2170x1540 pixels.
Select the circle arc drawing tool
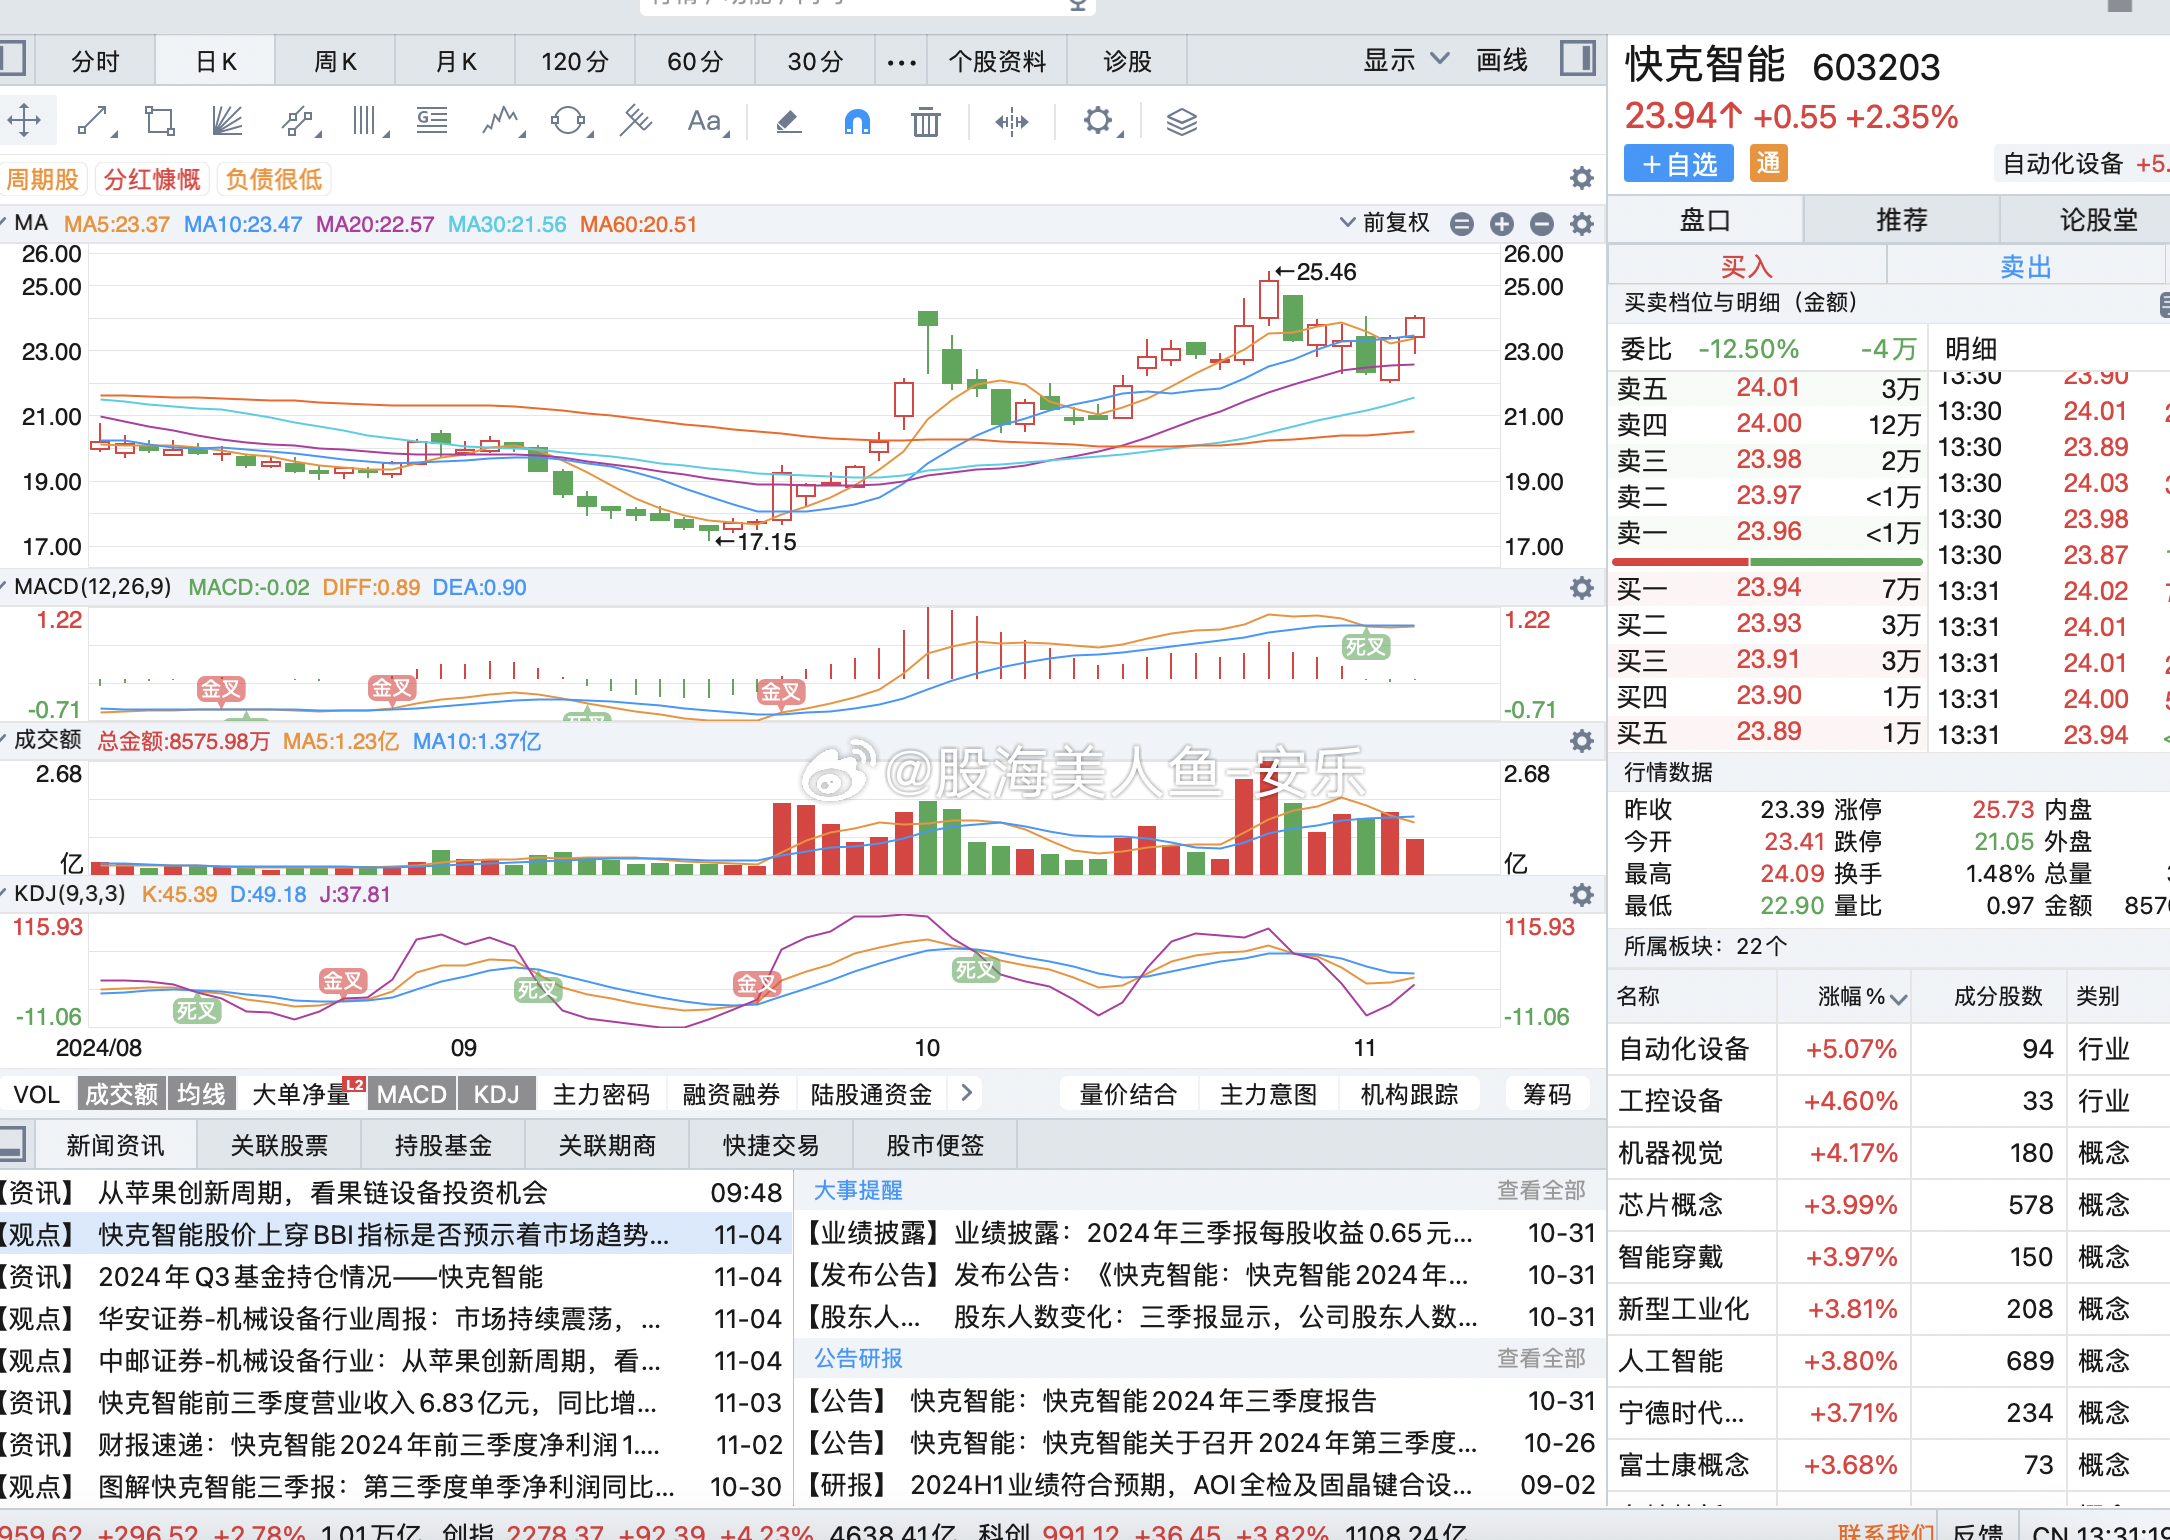point(570,121)
